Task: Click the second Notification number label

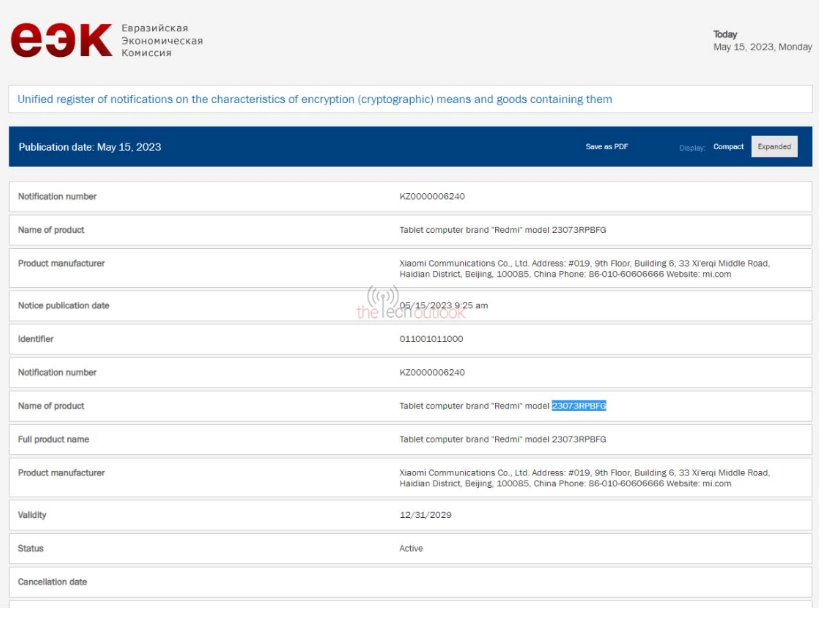Action: point(58,374)
